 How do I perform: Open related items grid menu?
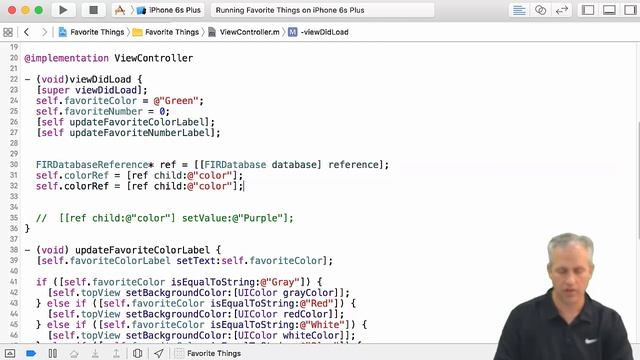click(x=8, y=32)
